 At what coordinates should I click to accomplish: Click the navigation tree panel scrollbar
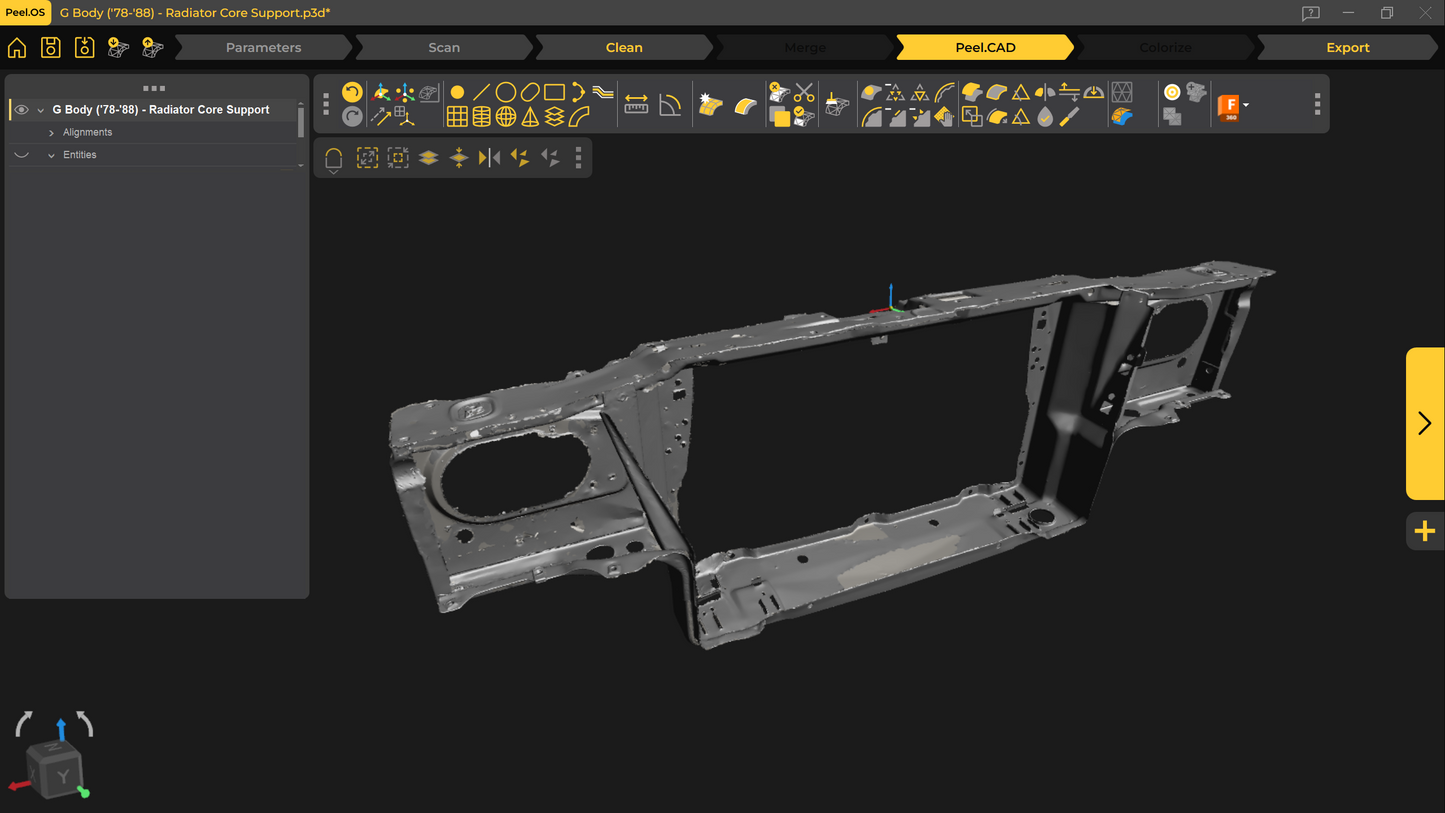tap(301, 122)
